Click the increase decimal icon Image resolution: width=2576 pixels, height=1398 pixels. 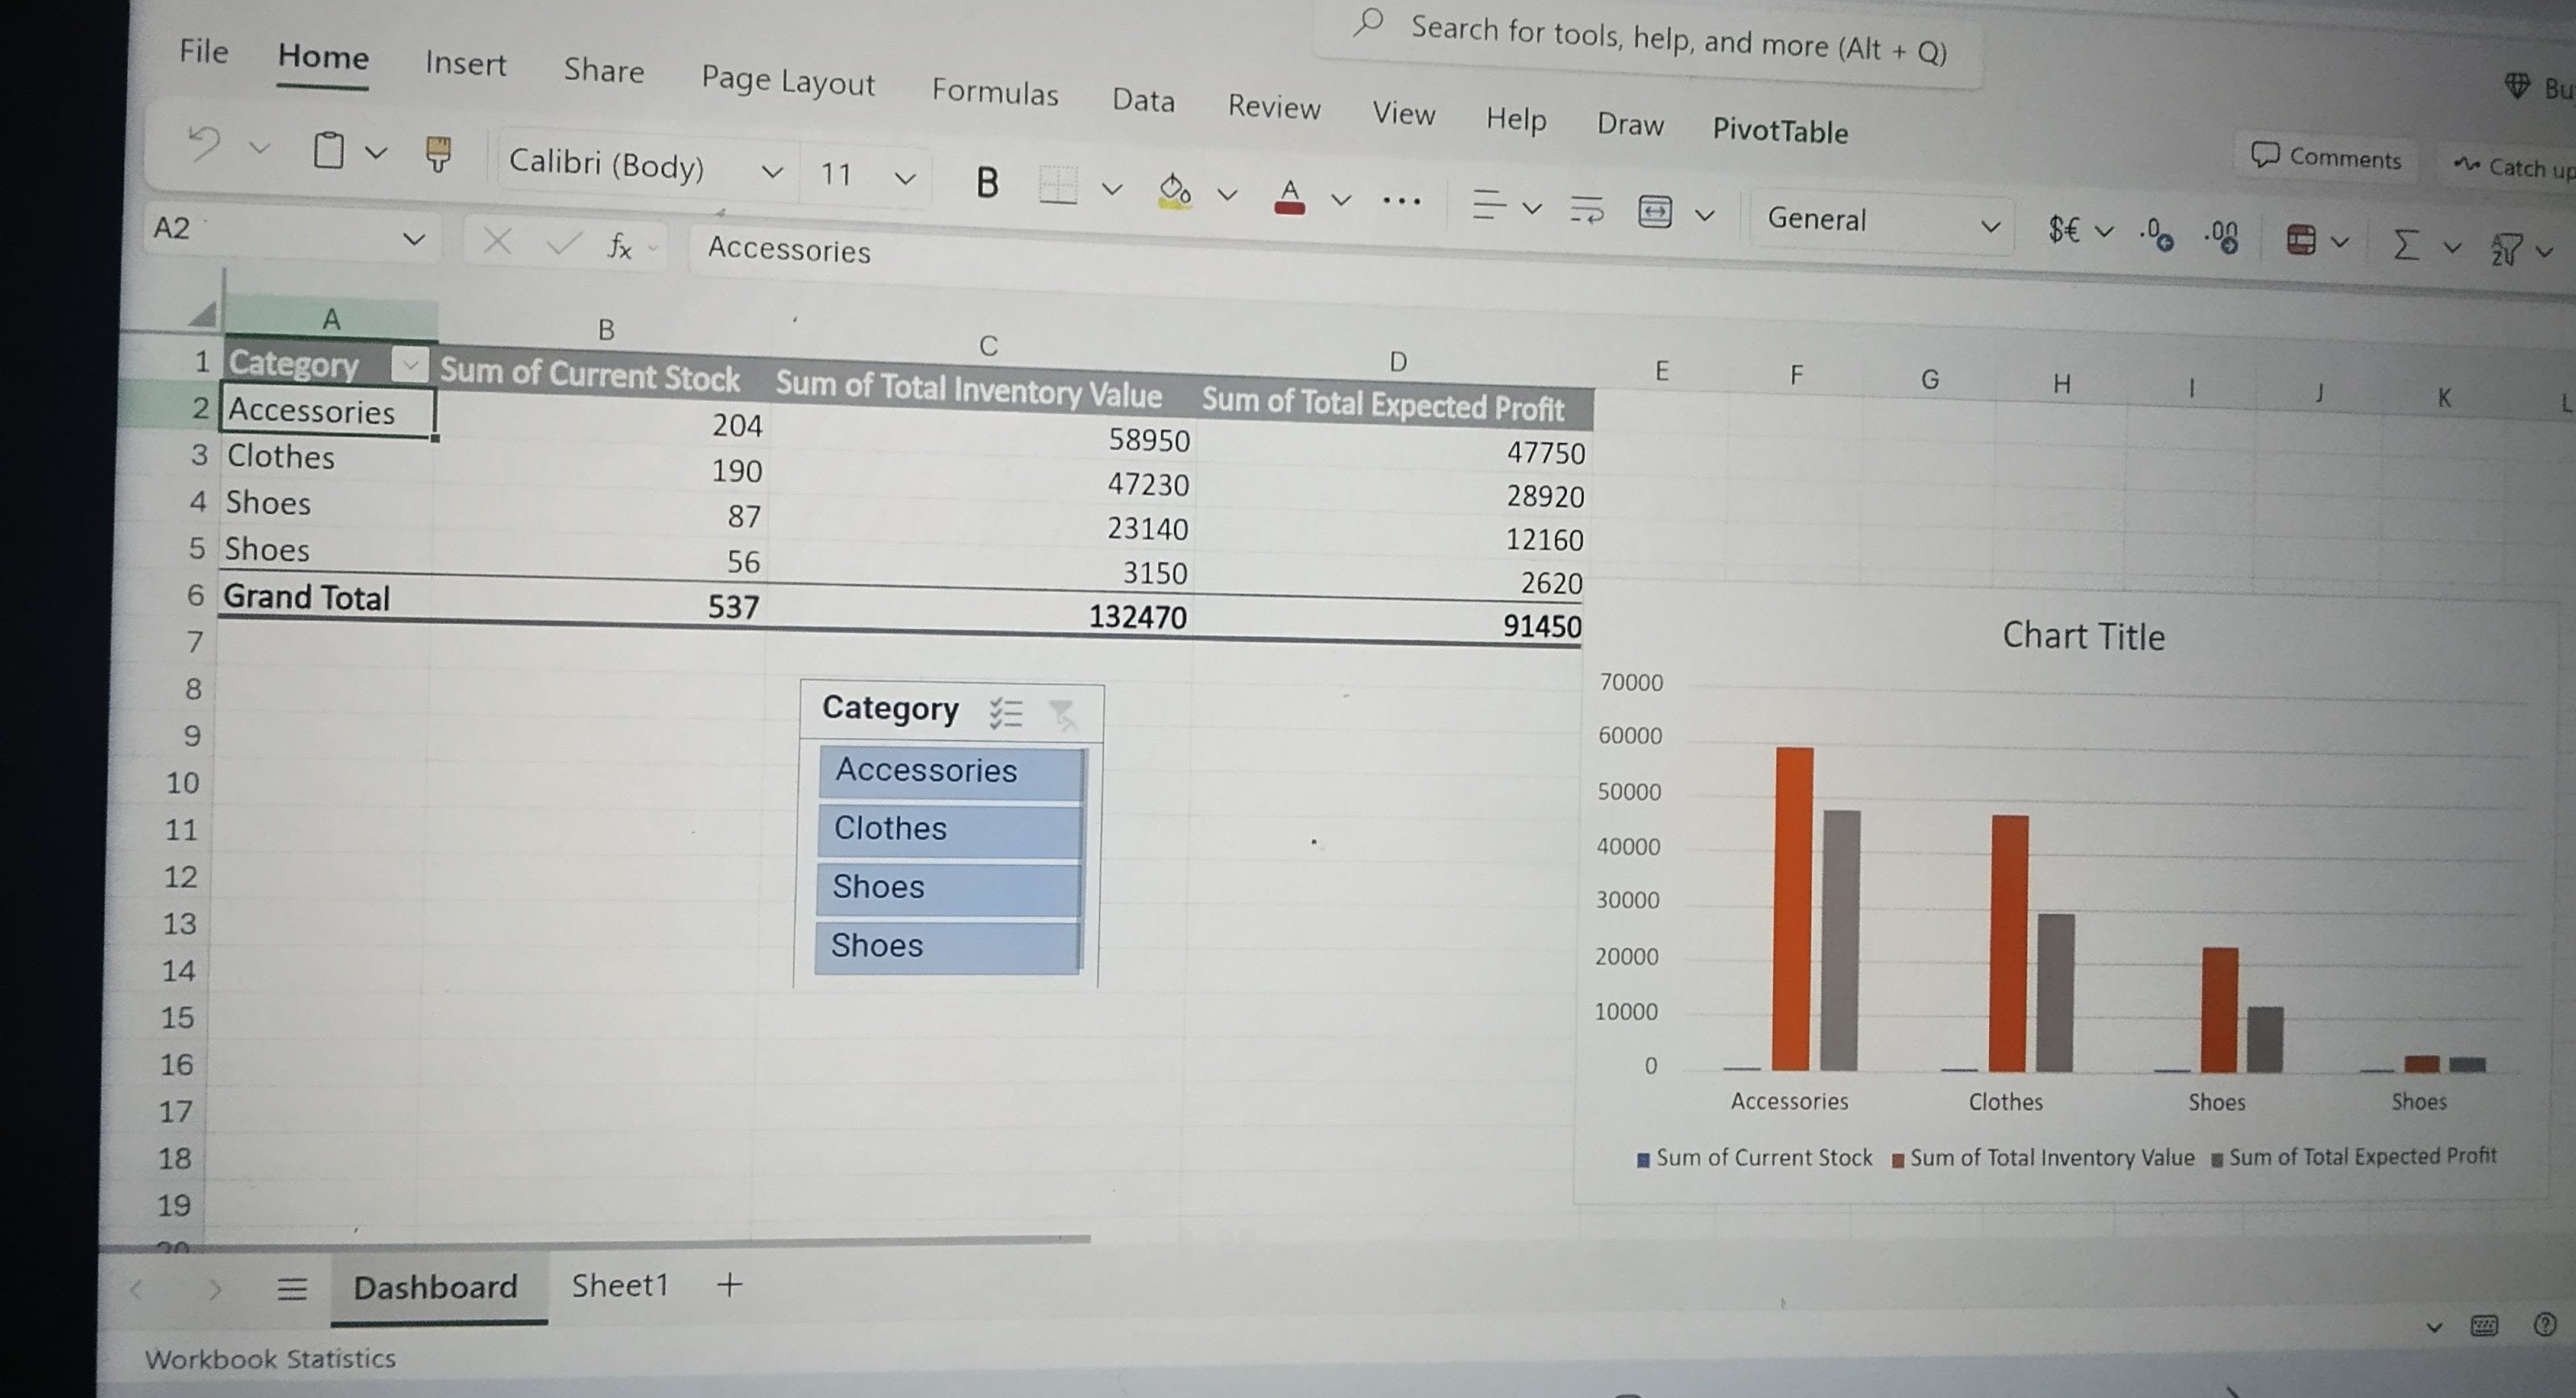(2221, 237)
